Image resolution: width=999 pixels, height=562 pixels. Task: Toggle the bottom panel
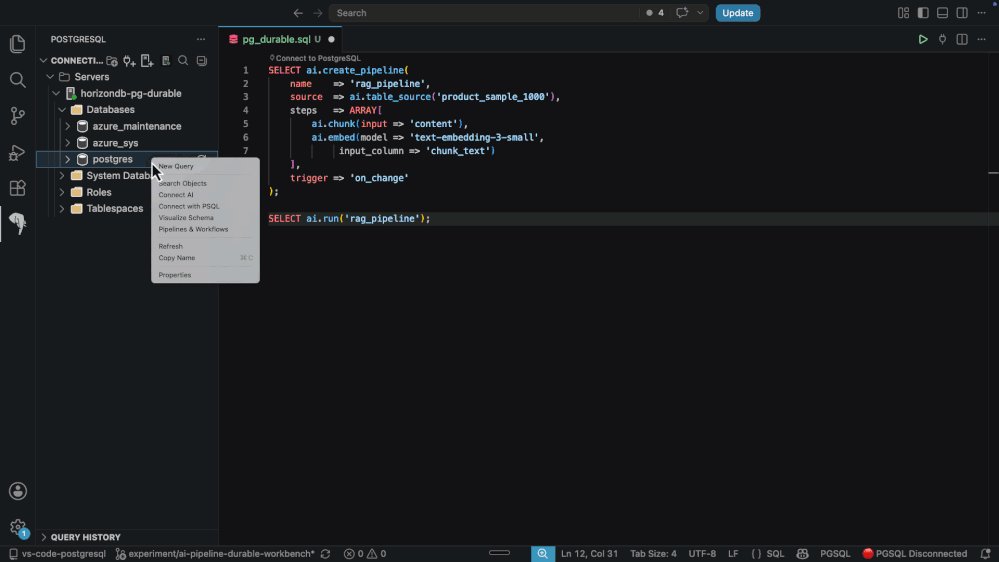942,13
